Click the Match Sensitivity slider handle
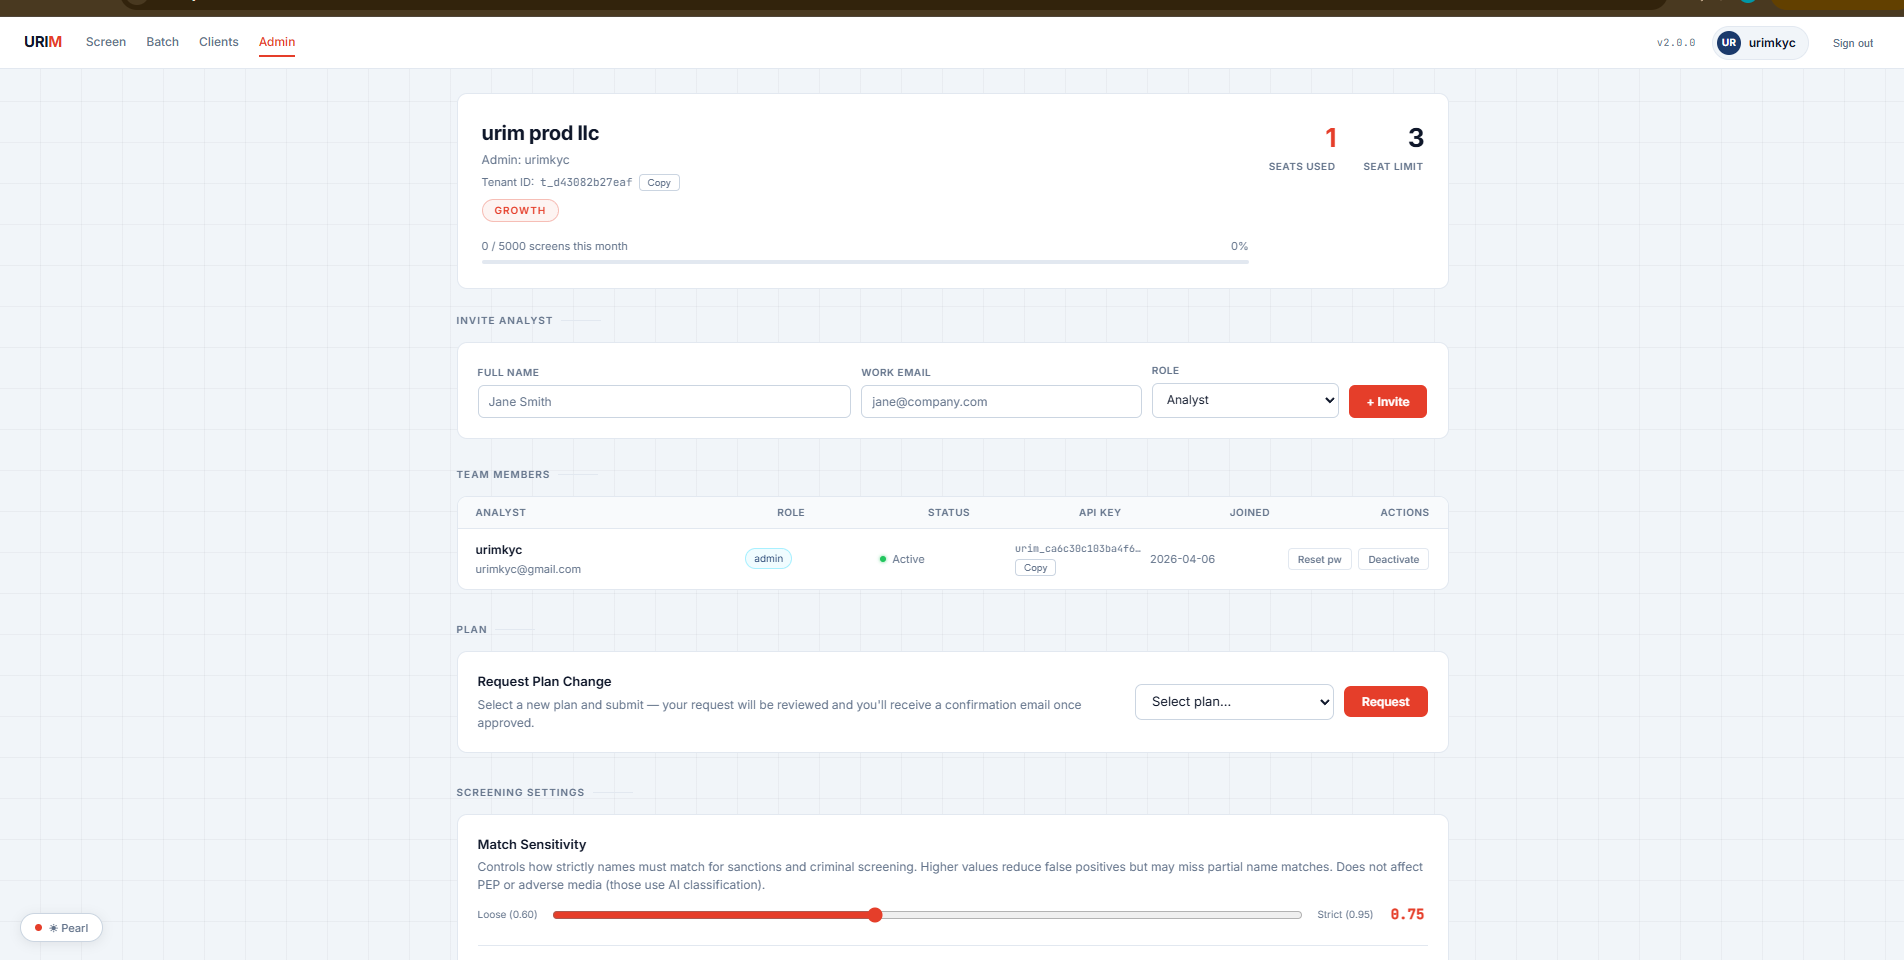This screenshot has width=1904, height=960. (875, 915)
